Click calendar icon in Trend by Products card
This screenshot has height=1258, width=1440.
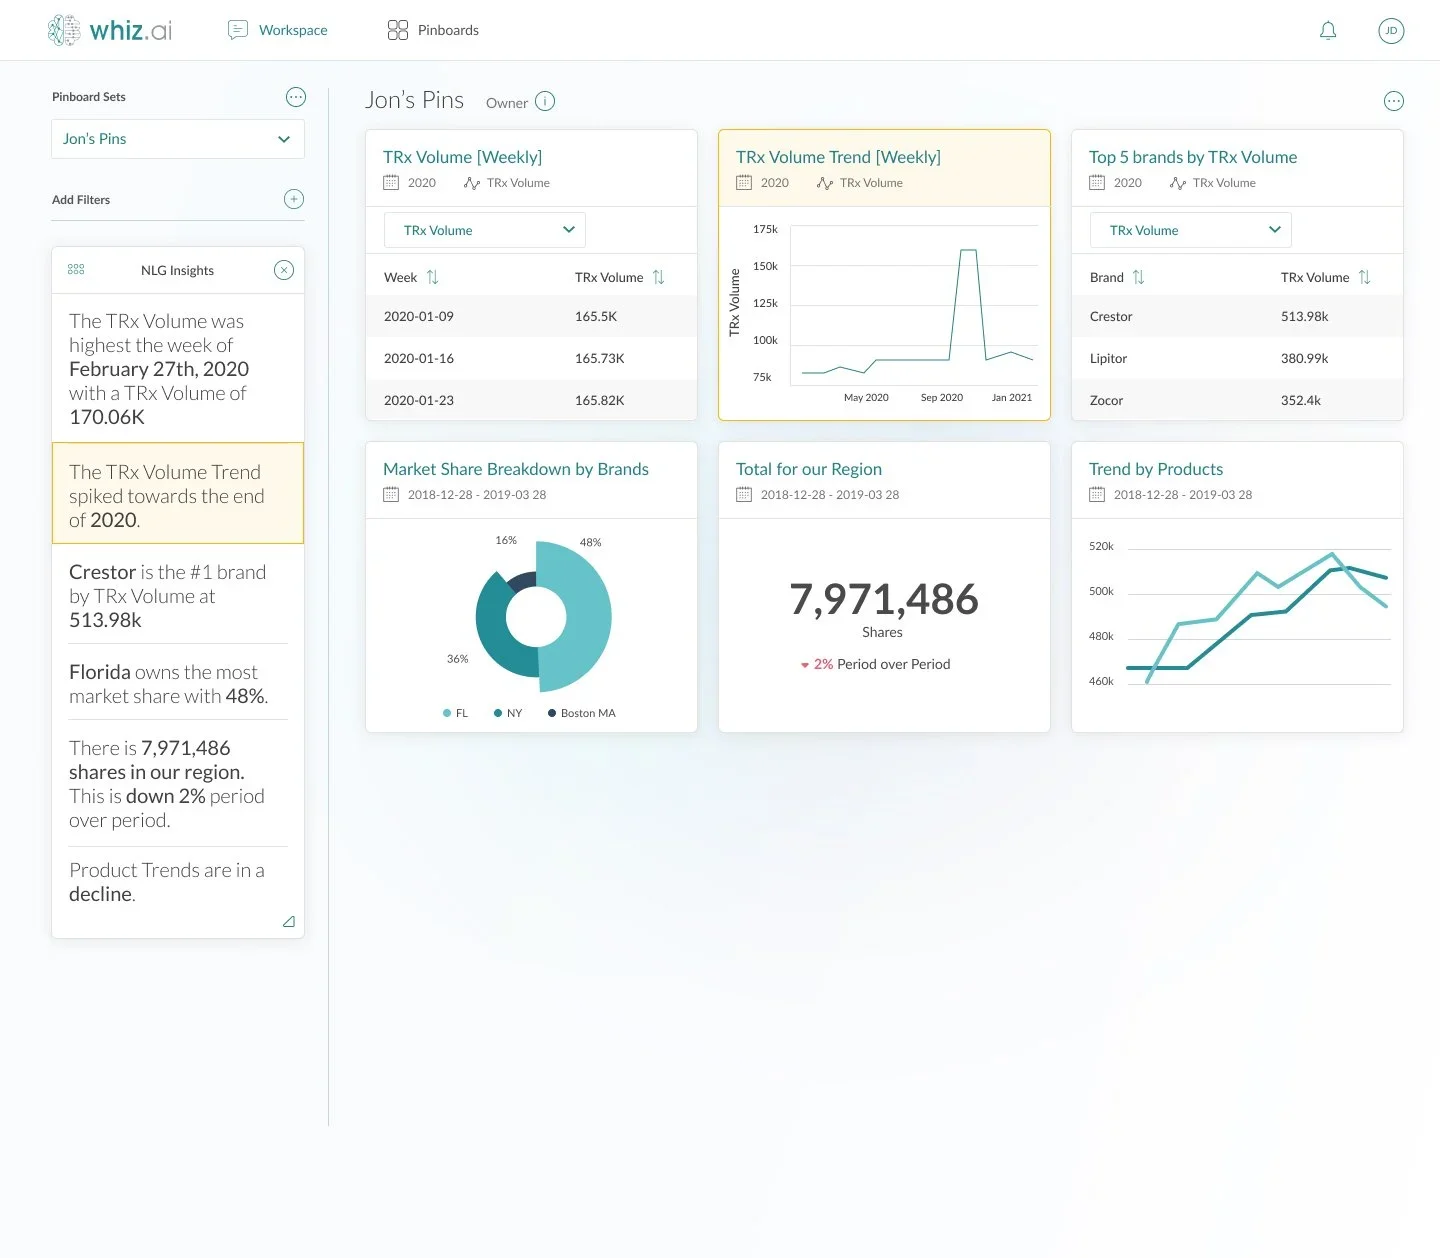coord(1097,494)
